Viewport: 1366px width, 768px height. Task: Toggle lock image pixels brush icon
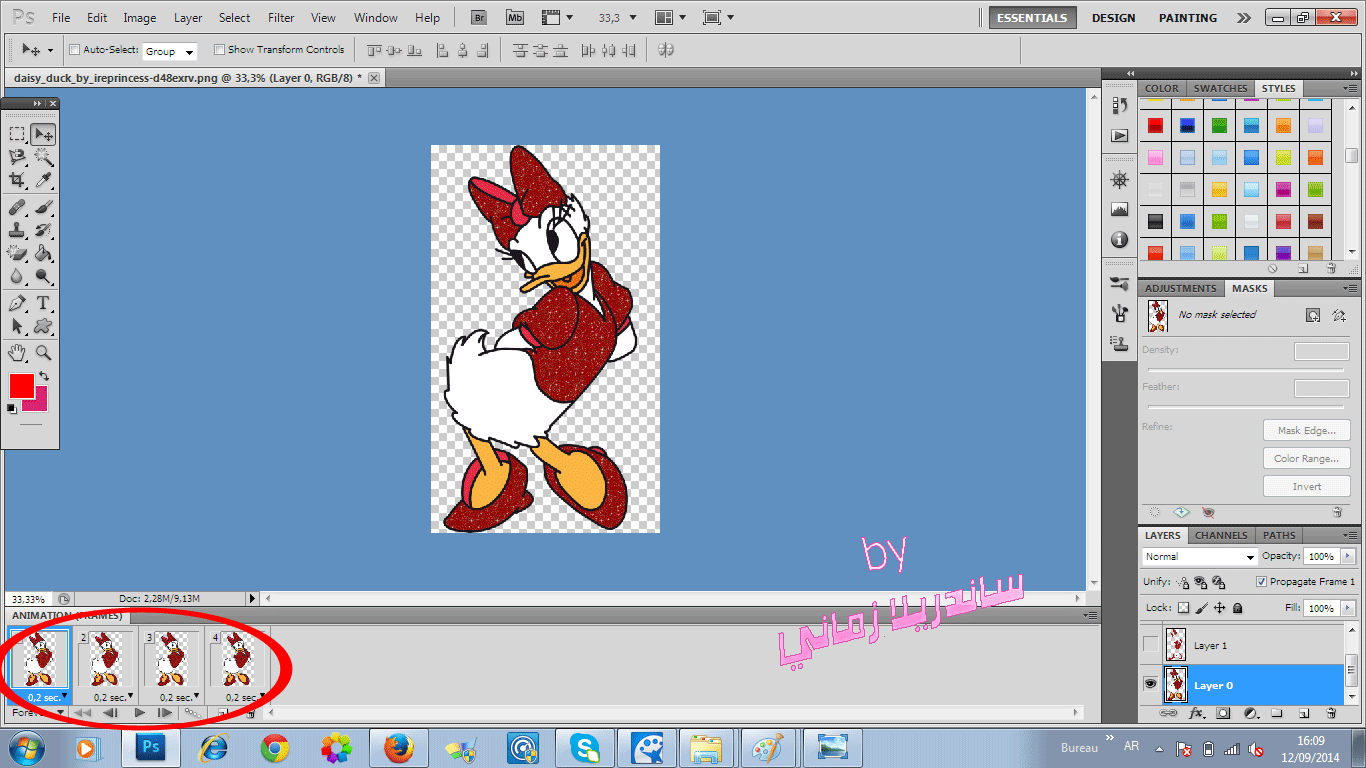click(1202, 608)
